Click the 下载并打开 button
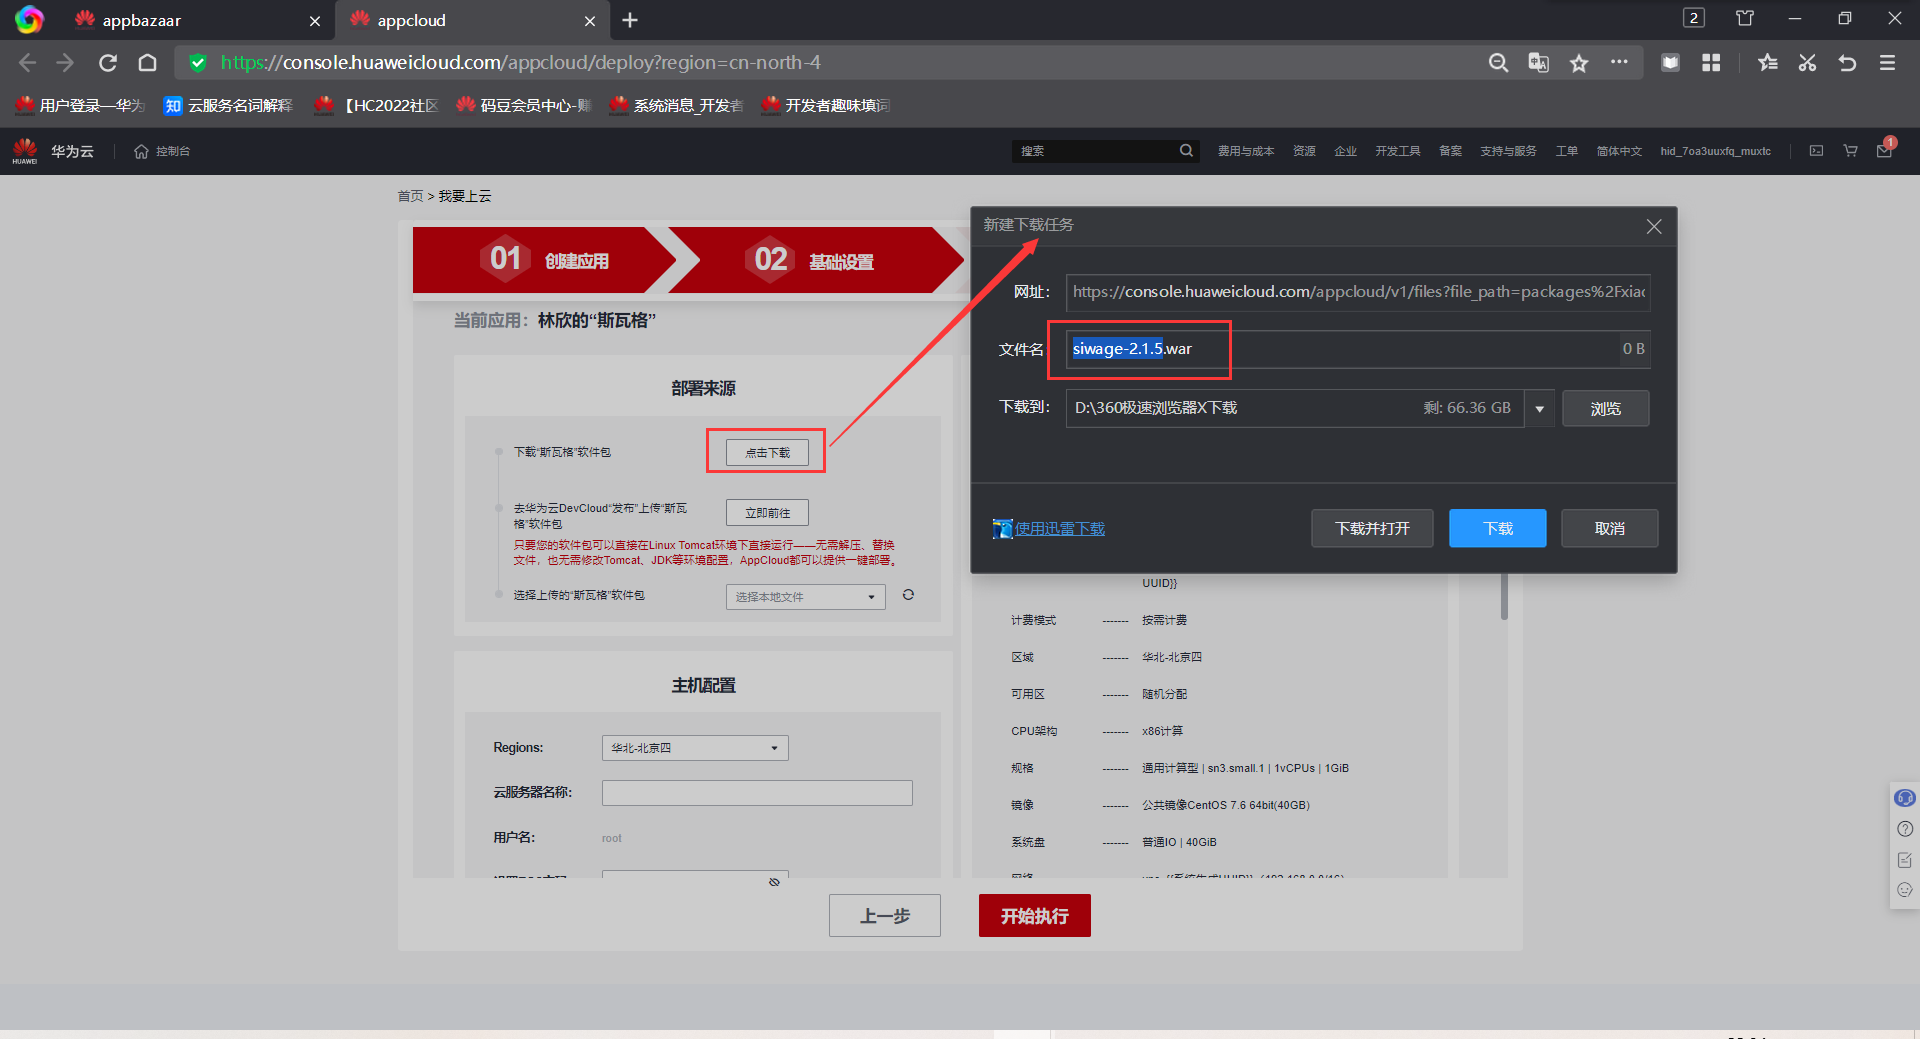Image resolution: width=1920 pixels, height=1039 pixels. (x=1372, y=528)
